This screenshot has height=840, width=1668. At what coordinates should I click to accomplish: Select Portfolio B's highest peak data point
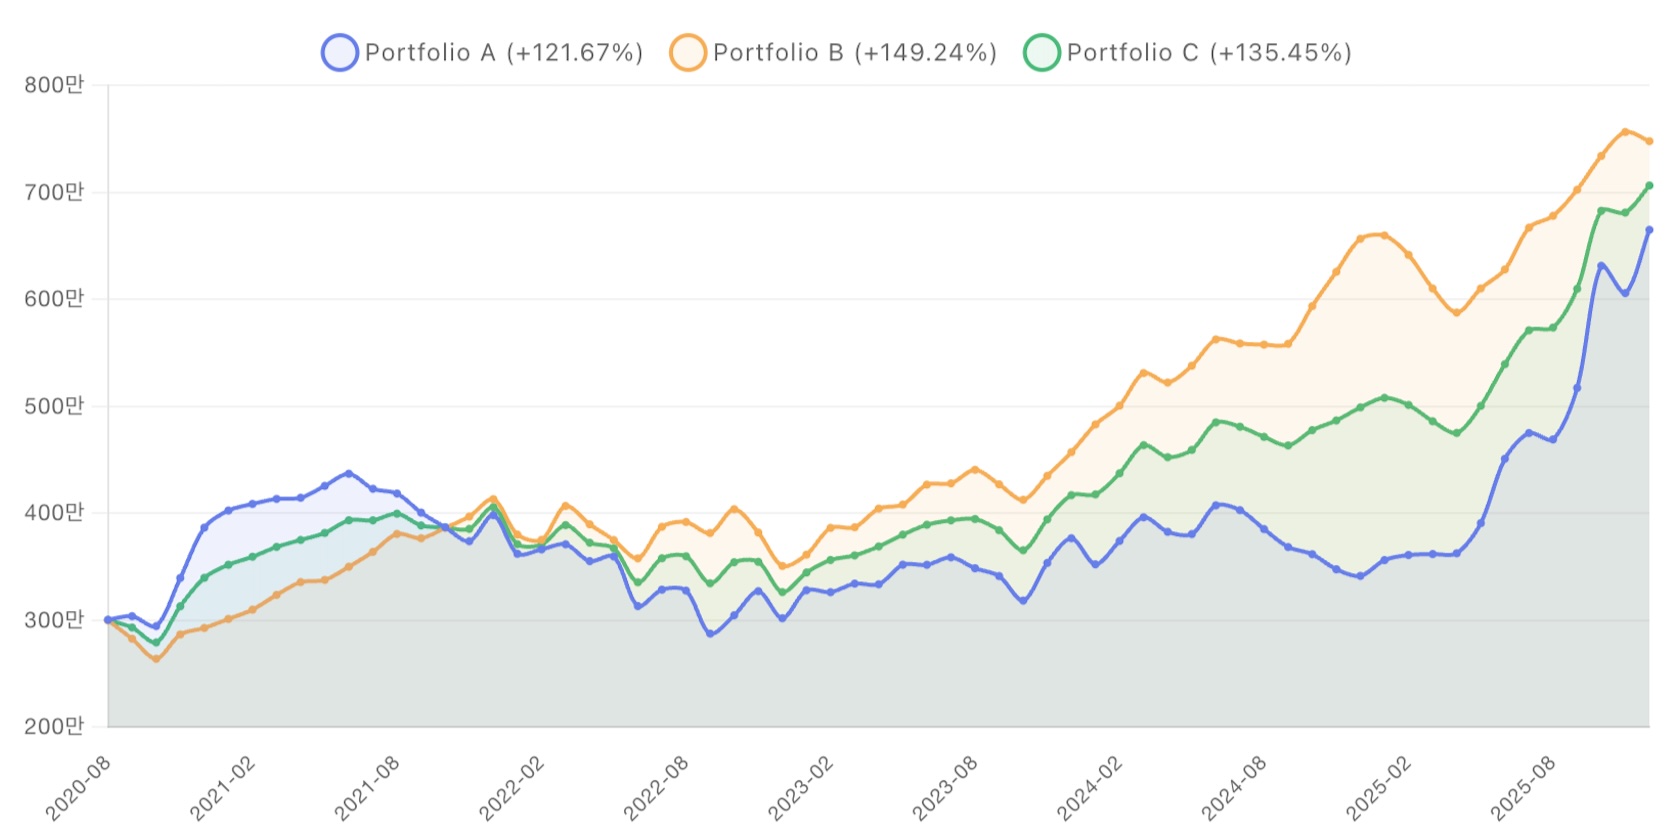[1625, 132]
